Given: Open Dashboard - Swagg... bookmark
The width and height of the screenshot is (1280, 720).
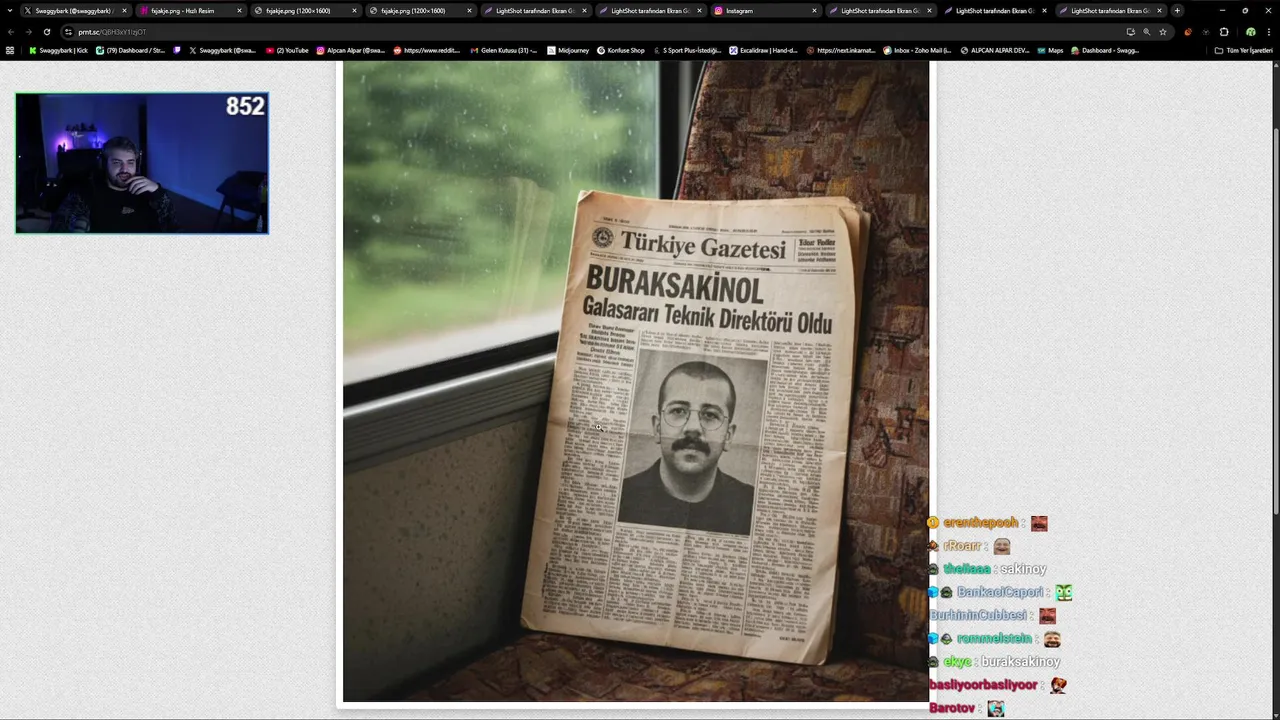Looking at the screenshot, I should point(1105,50).
